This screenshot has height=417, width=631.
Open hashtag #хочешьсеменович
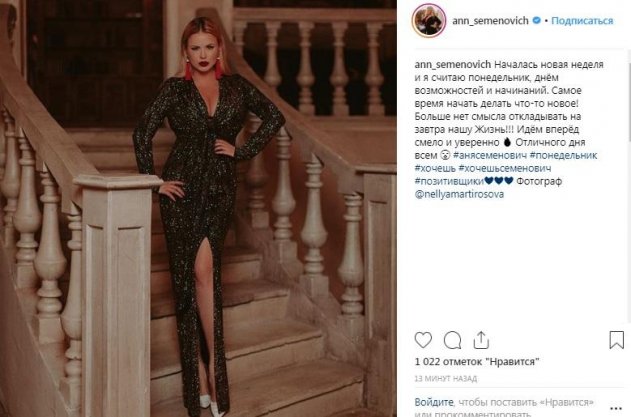[x=505, y=168]
